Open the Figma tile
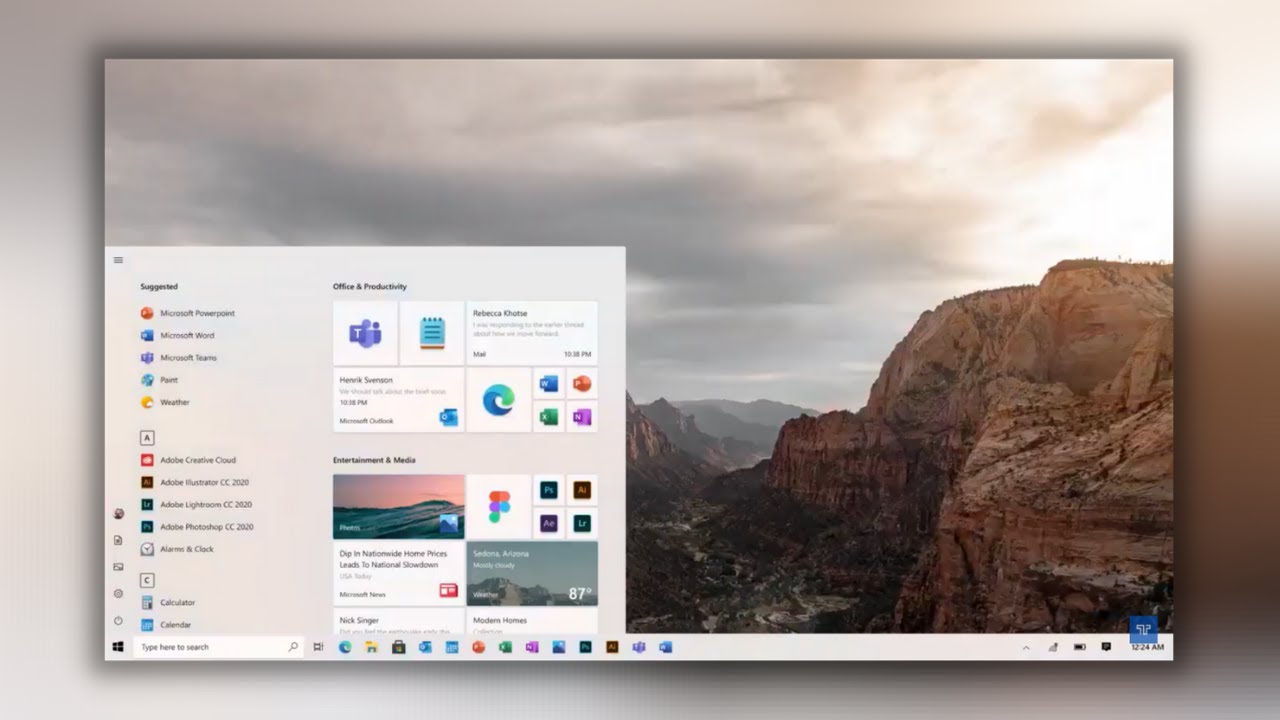The width and height of the screenshot is (1280, 720). coord(498,506)
